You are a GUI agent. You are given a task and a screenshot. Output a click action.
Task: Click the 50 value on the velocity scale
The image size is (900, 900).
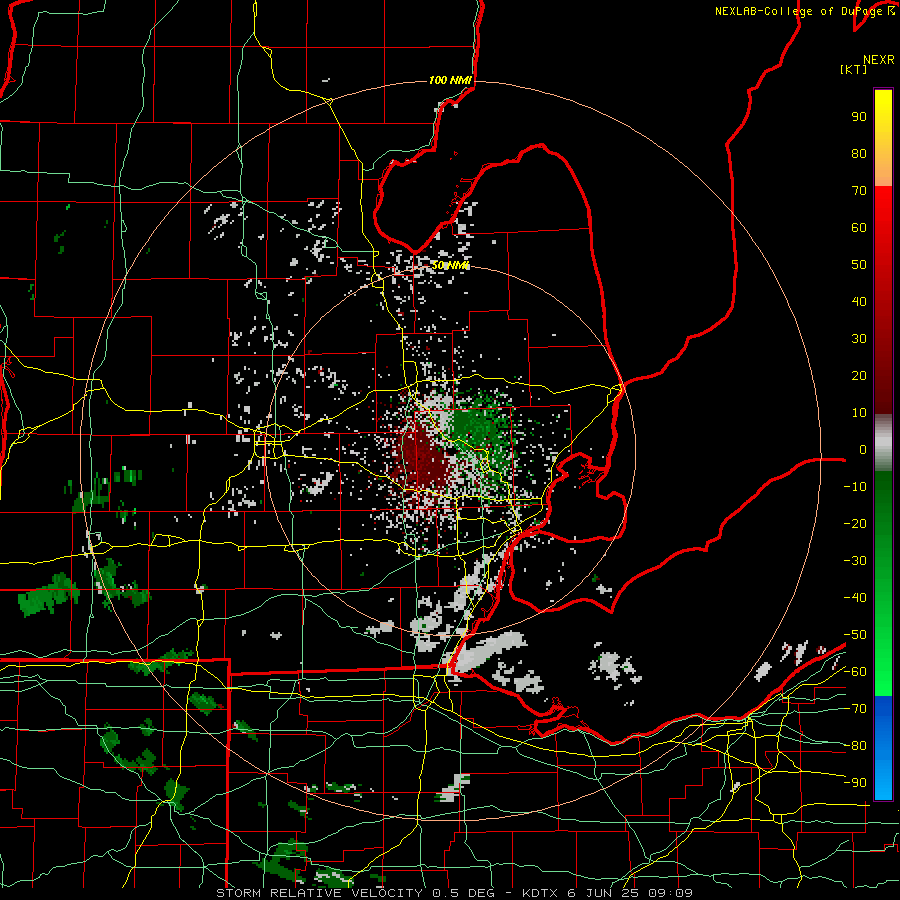859,265
